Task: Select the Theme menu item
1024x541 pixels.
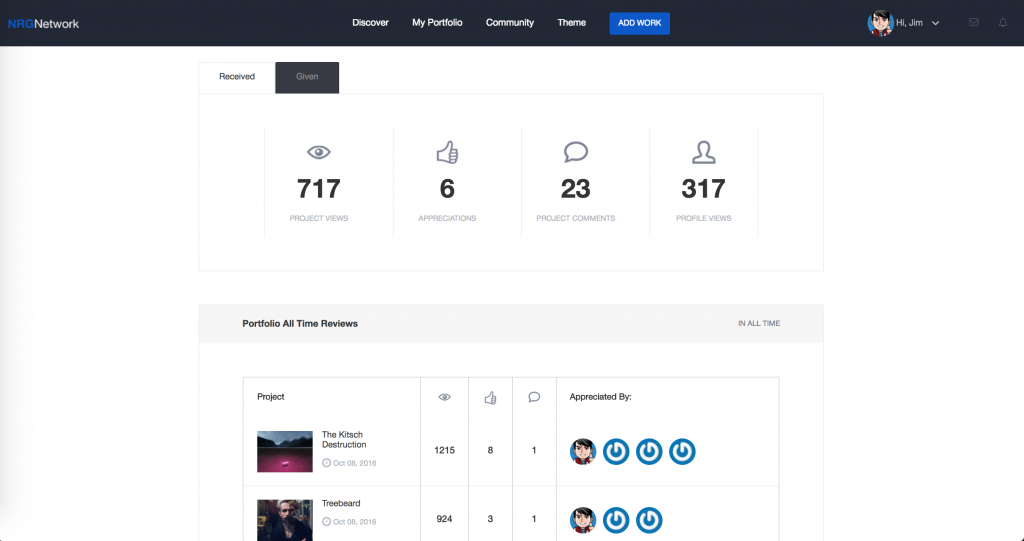Action: 571,23
